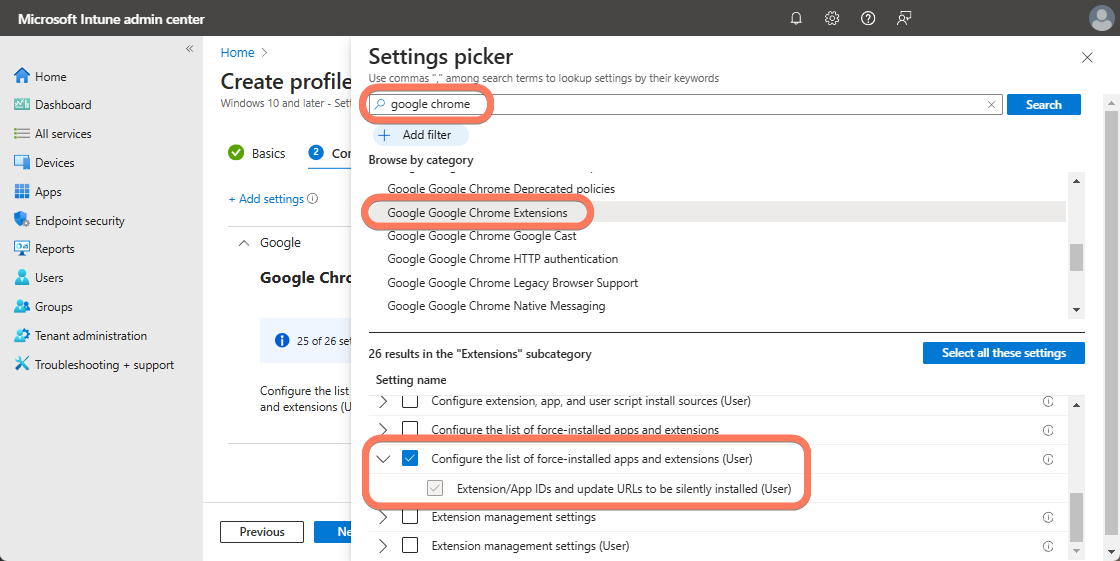The image size is (1120, 561).
Task: Collapse the Google settings group
Action: tap(244, 243)
